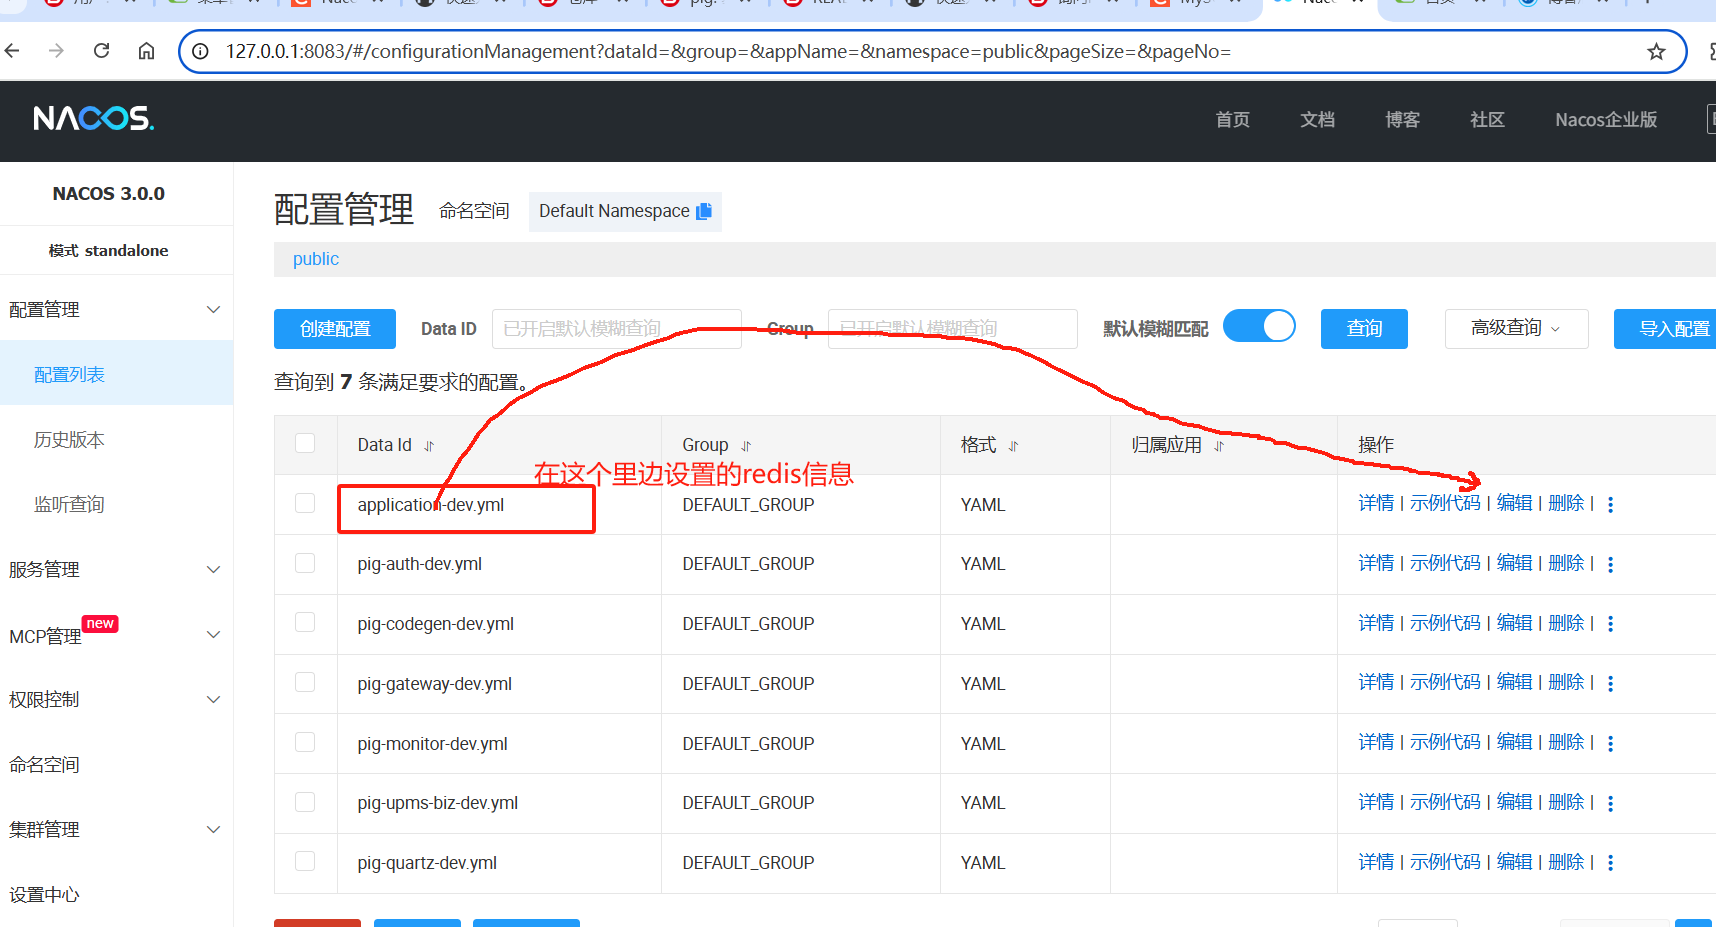Open 示例代码 for pig-codegen-dev.yml
This screenshot has width=1716, height=927.
click(x=1445, y=623)
